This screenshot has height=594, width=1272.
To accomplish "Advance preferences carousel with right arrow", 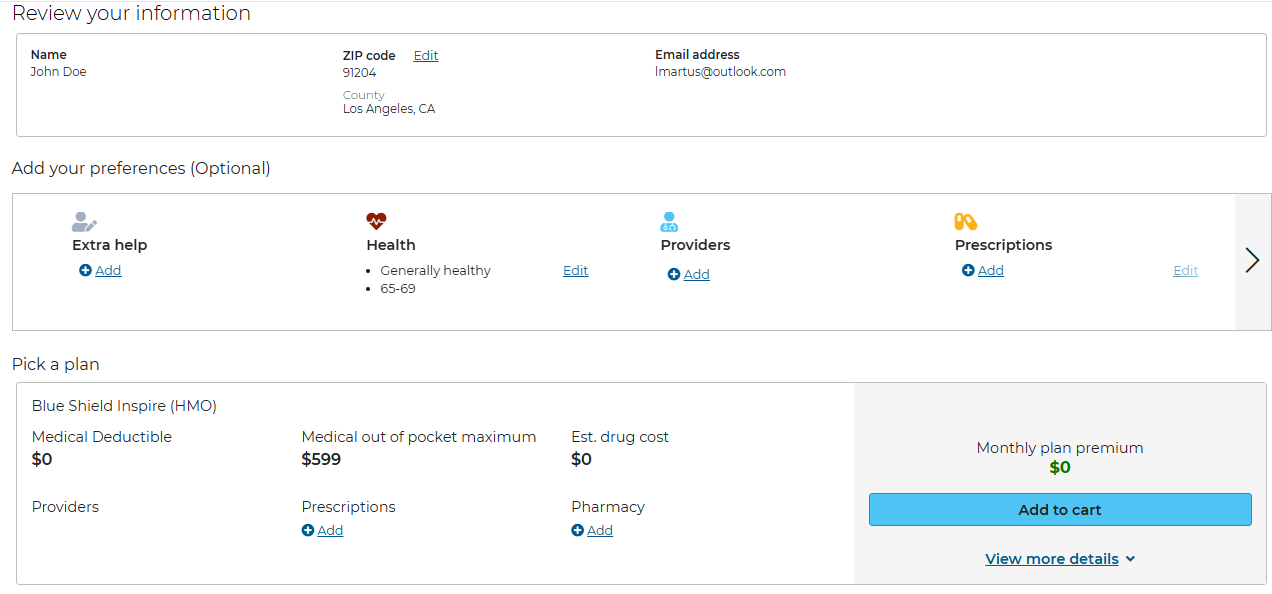I will (1252, 261).
